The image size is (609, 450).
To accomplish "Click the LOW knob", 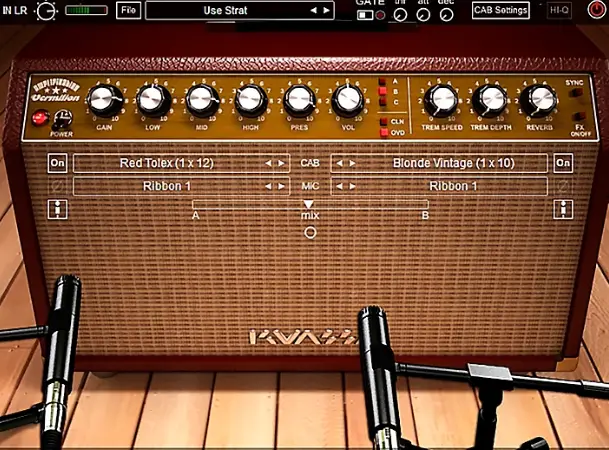I will (x=153, y=101).
